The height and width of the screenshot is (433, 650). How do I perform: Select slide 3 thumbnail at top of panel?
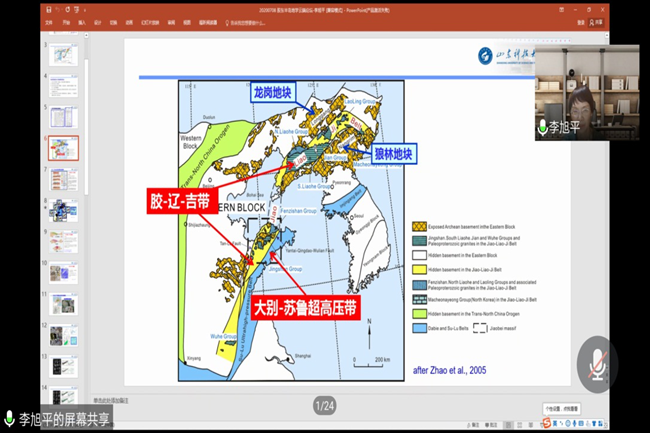click(x=64, y=55)
